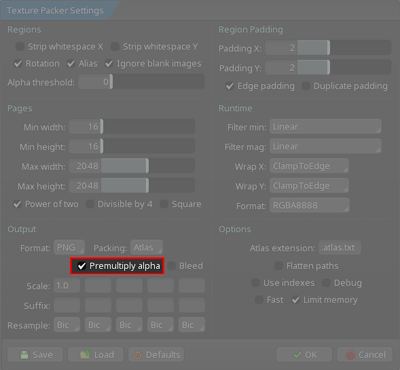Click the Atlas extension text field
The width and height of the screenshot is (400, 370).
(x=340, y=248)
